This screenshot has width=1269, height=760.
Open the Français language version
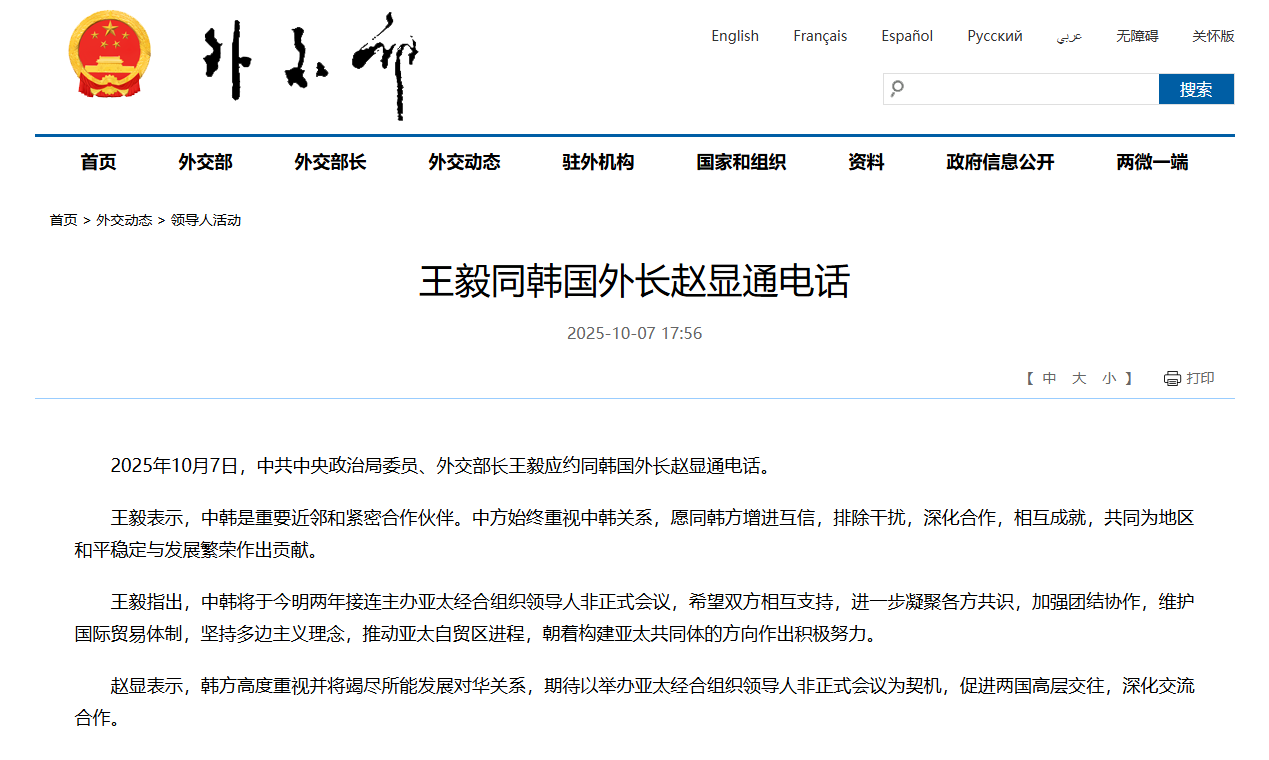[x=820, y=36]
